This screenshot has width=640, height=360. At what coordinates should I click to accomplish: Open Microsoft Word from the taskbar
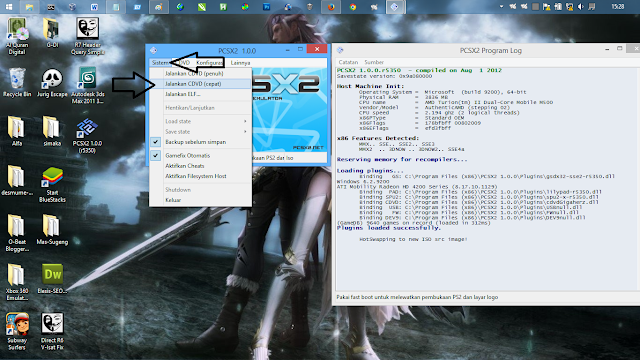[94, 7]
